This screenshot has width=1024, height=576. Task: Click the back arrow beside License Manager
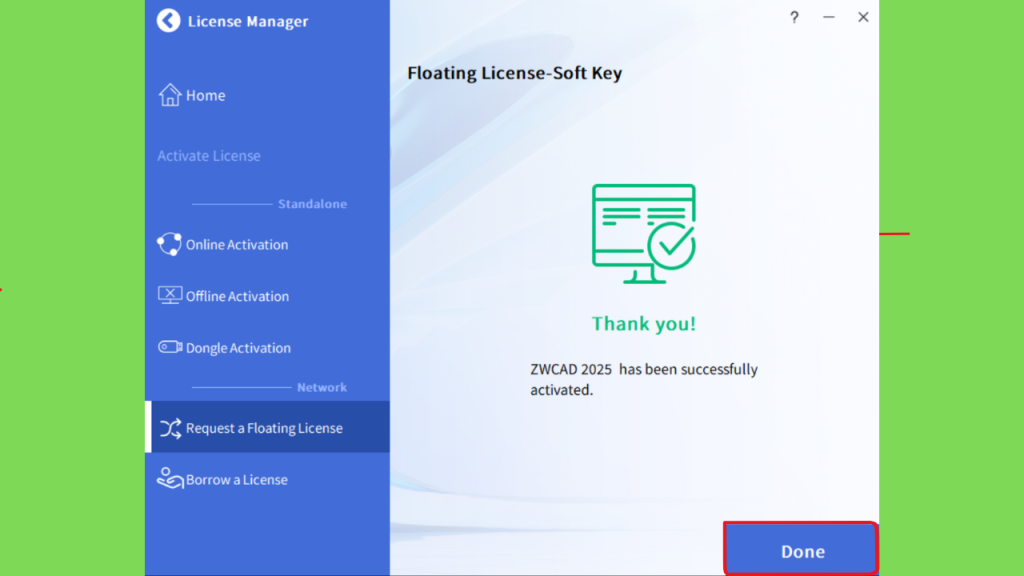[x=168, y=21]
